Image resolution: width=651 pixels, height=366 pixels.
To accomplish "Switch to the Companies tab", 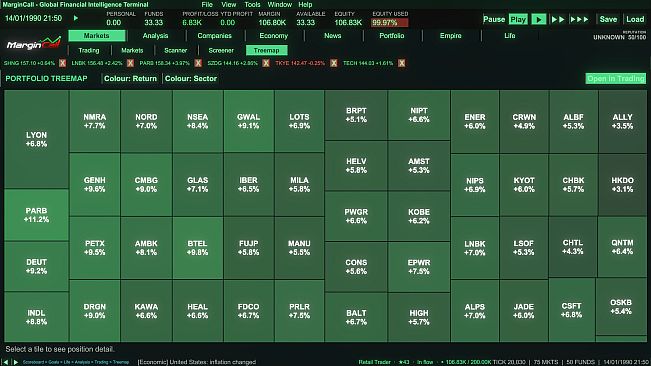I will point(215,36).
